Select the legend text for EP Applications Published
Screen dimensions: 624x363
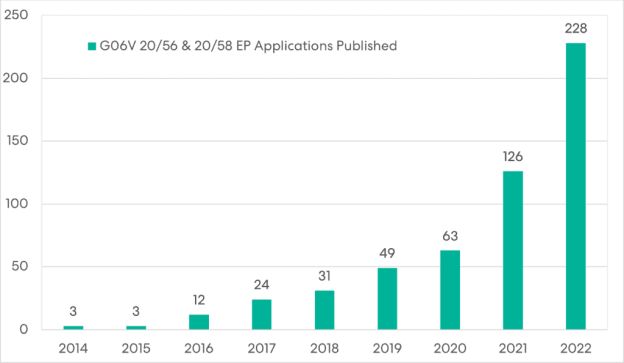(248, 46)
